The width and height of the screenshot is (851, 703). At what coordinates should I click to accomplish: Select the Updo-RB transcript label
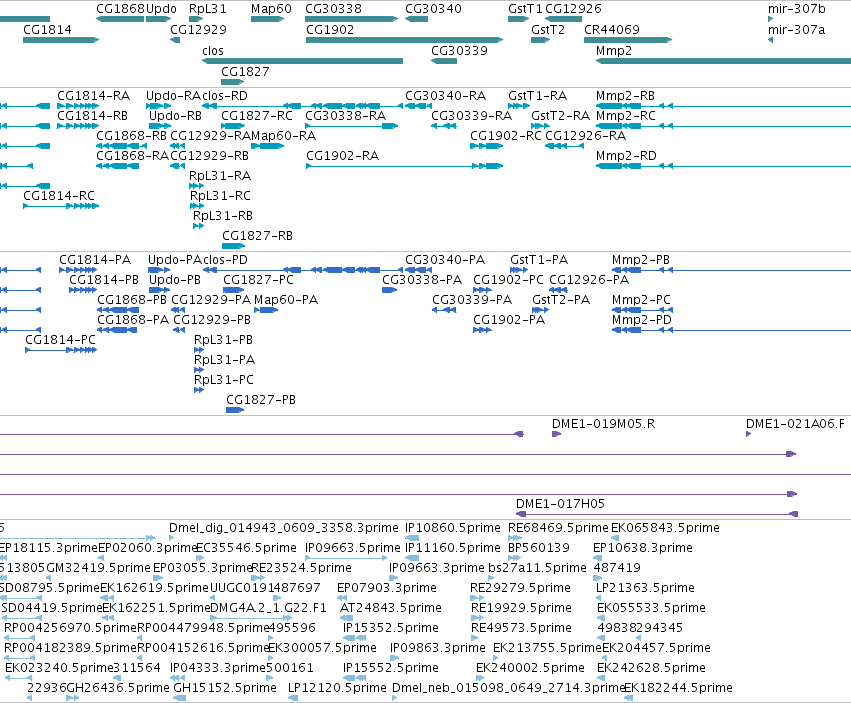tap(175, 116)
